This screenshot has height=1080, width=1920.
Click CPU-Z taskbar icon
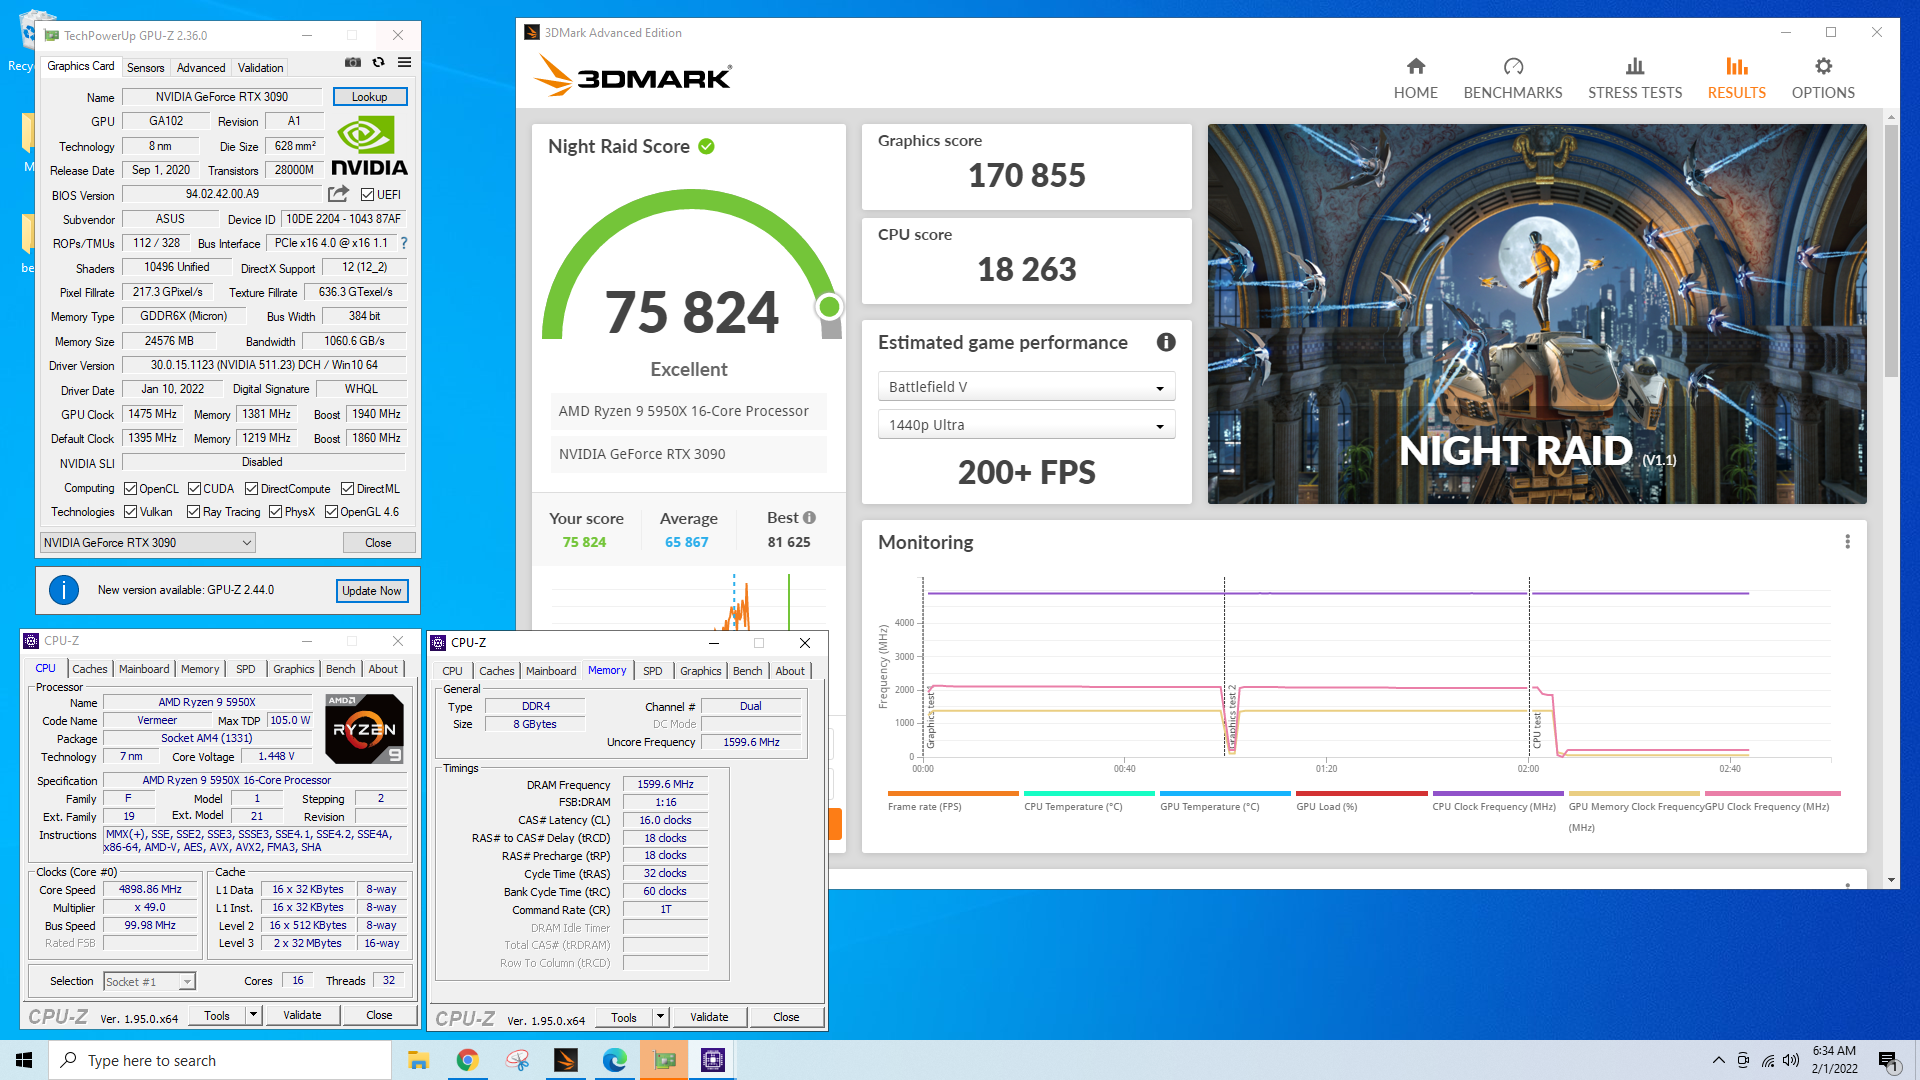[x=713, y=1060]
